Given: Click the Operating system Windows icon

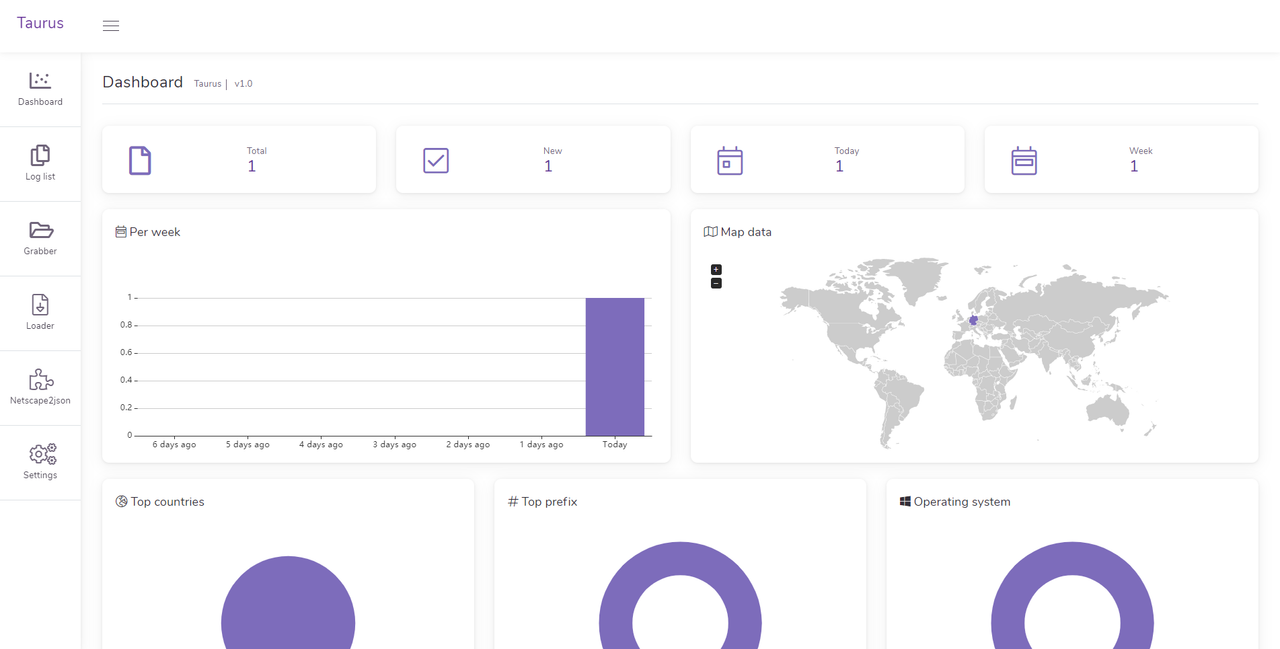Looking at the screenshot, I should tap(905, 502).
